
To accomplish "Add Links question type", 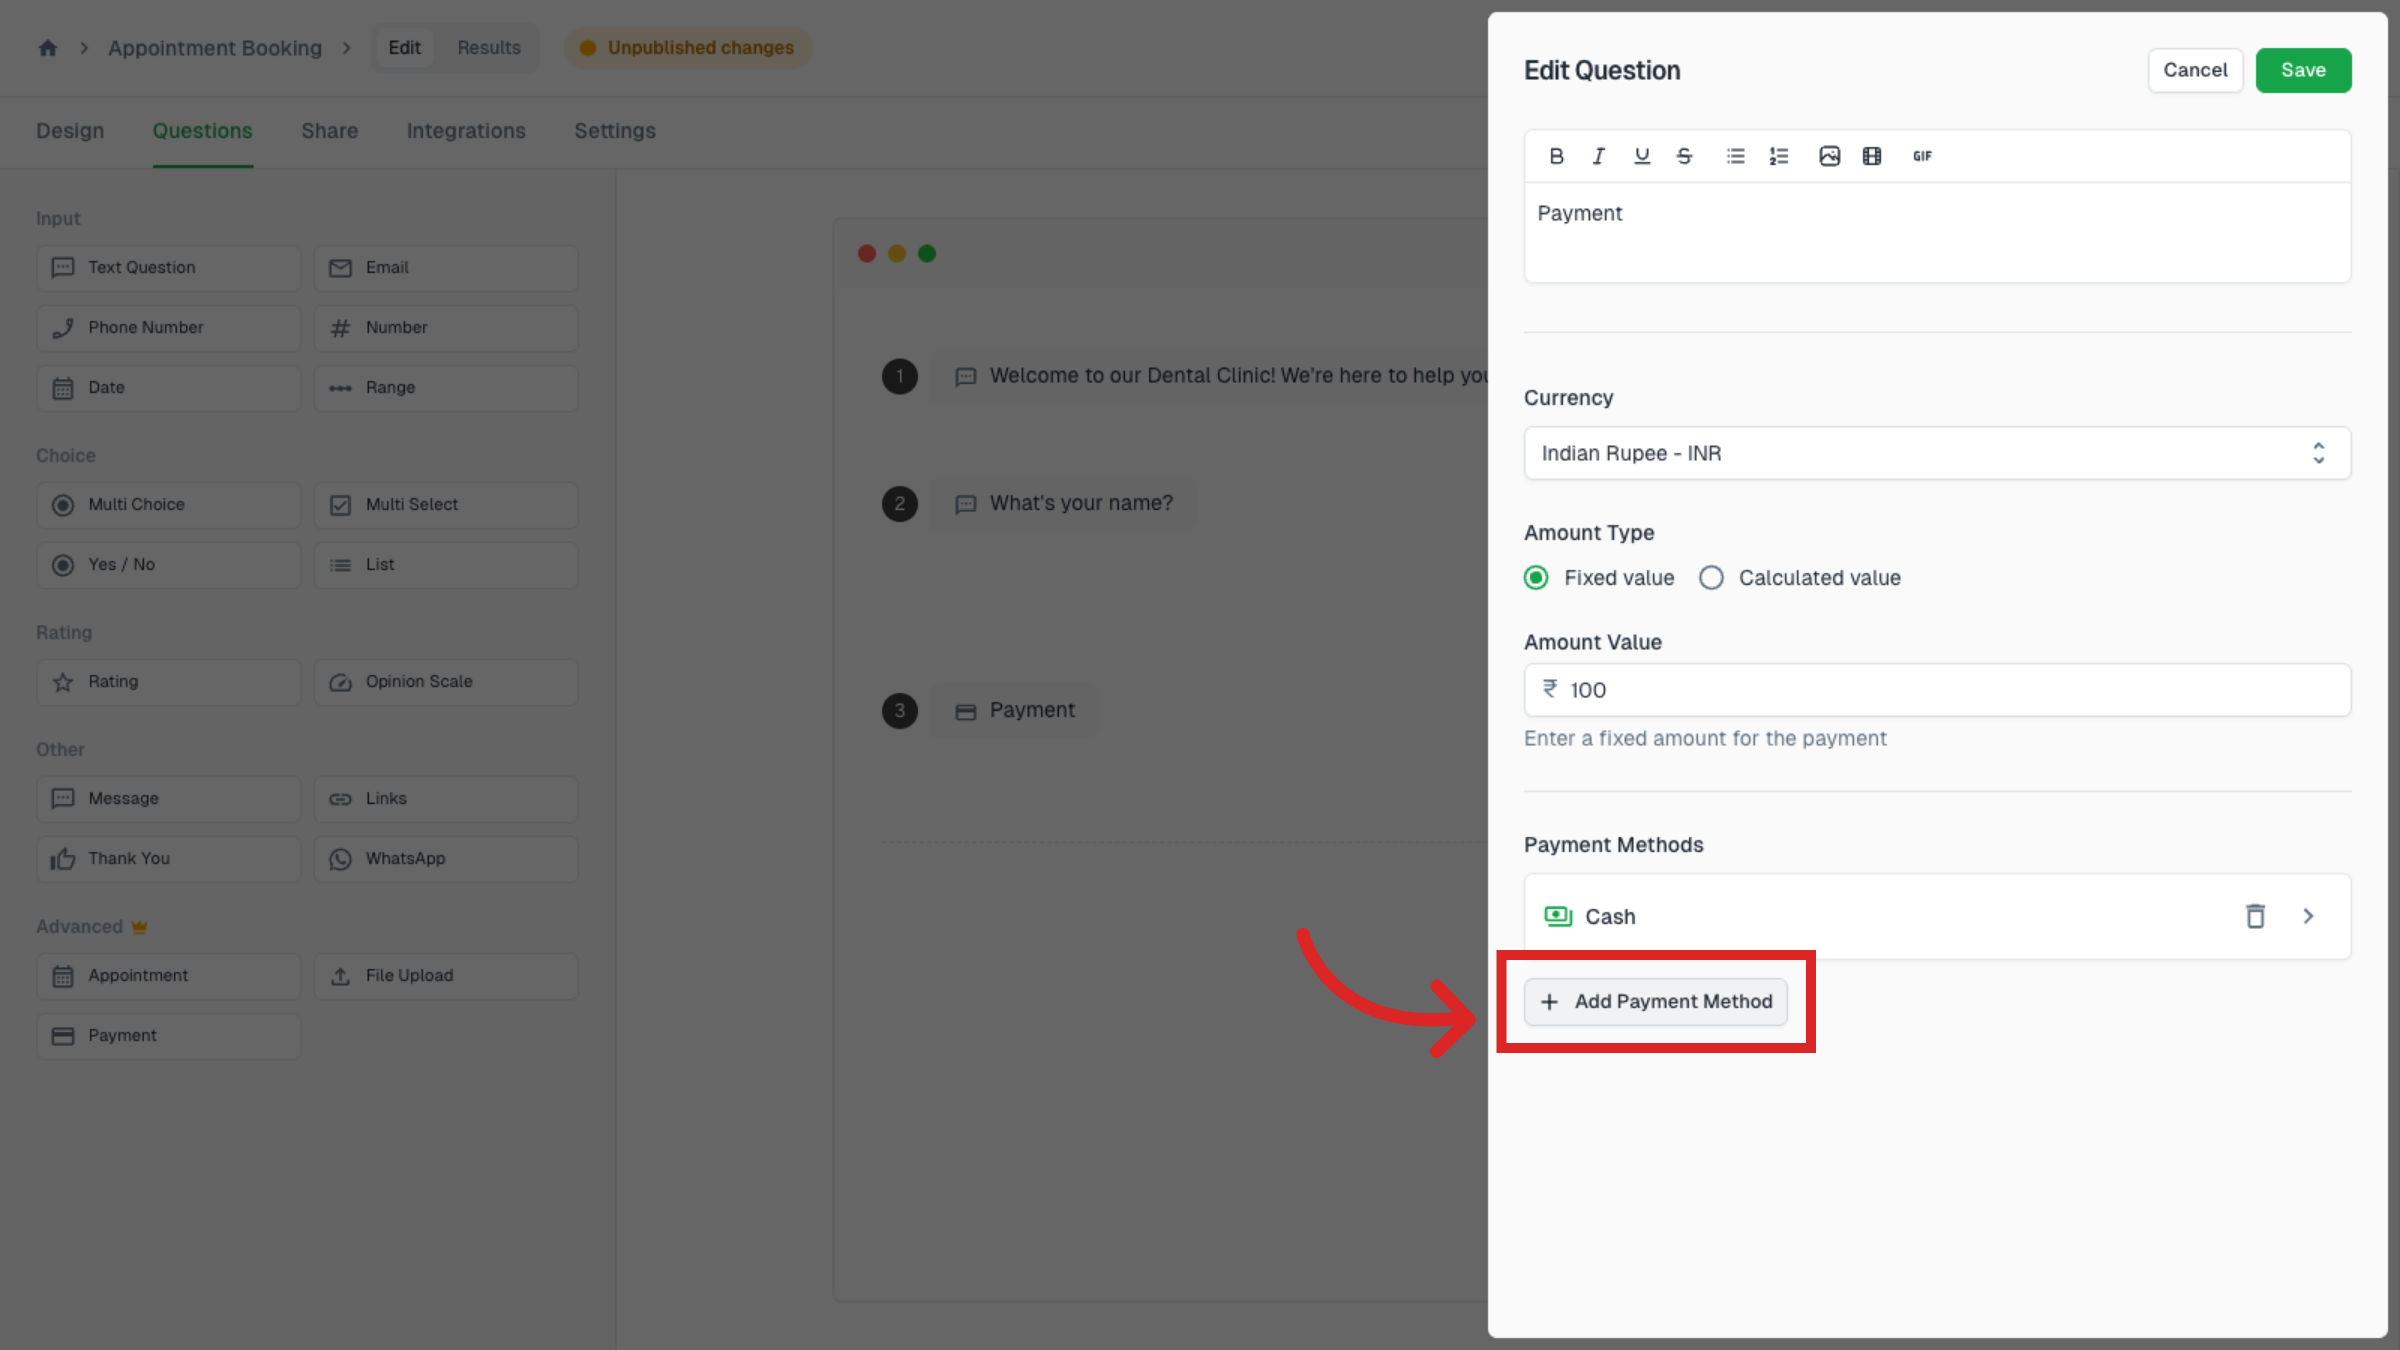I will pos(446,799).
